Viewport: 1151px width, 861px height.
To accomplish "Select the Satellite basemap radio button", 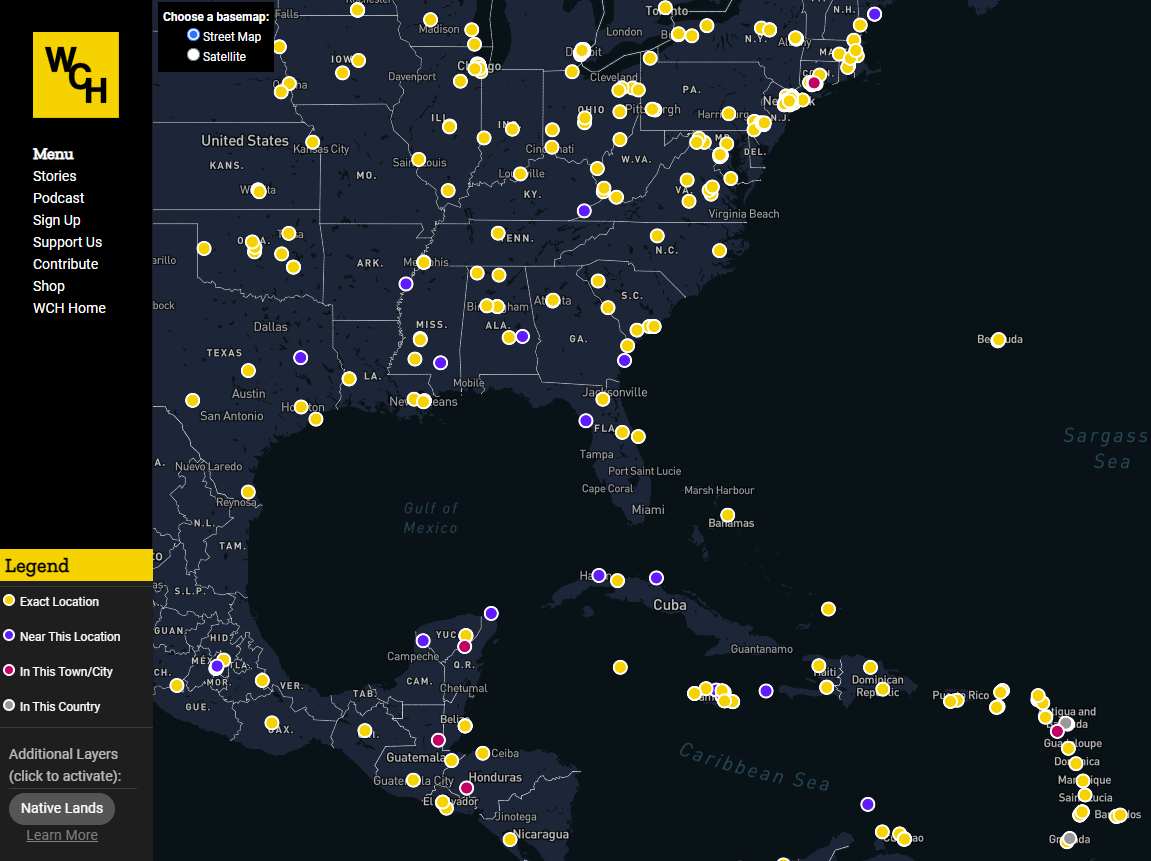I will [x=193, y=55].
